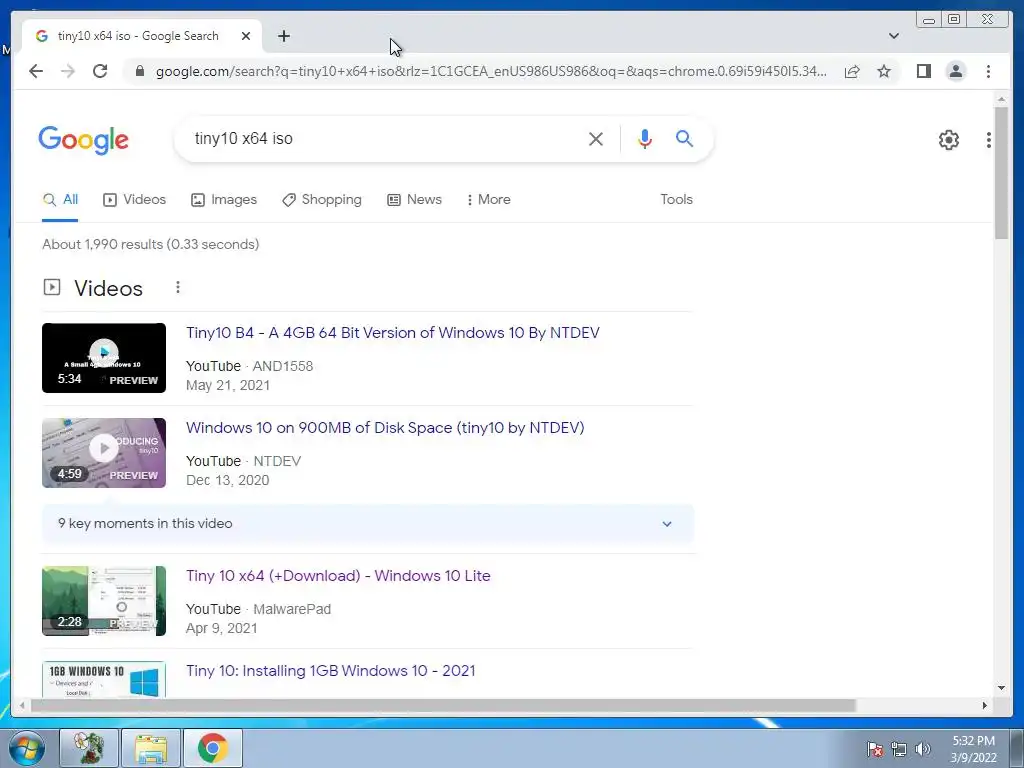This screenshot has width=1024, height=768.
Task: Open the flower-icon taskbar app
Action: coord(89,748)
